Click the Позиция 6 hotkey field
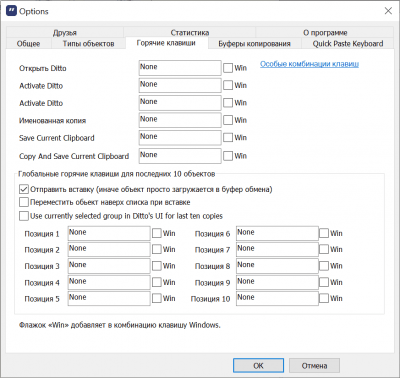The height and width of the screenshot is (378, 400). (277, 233)
